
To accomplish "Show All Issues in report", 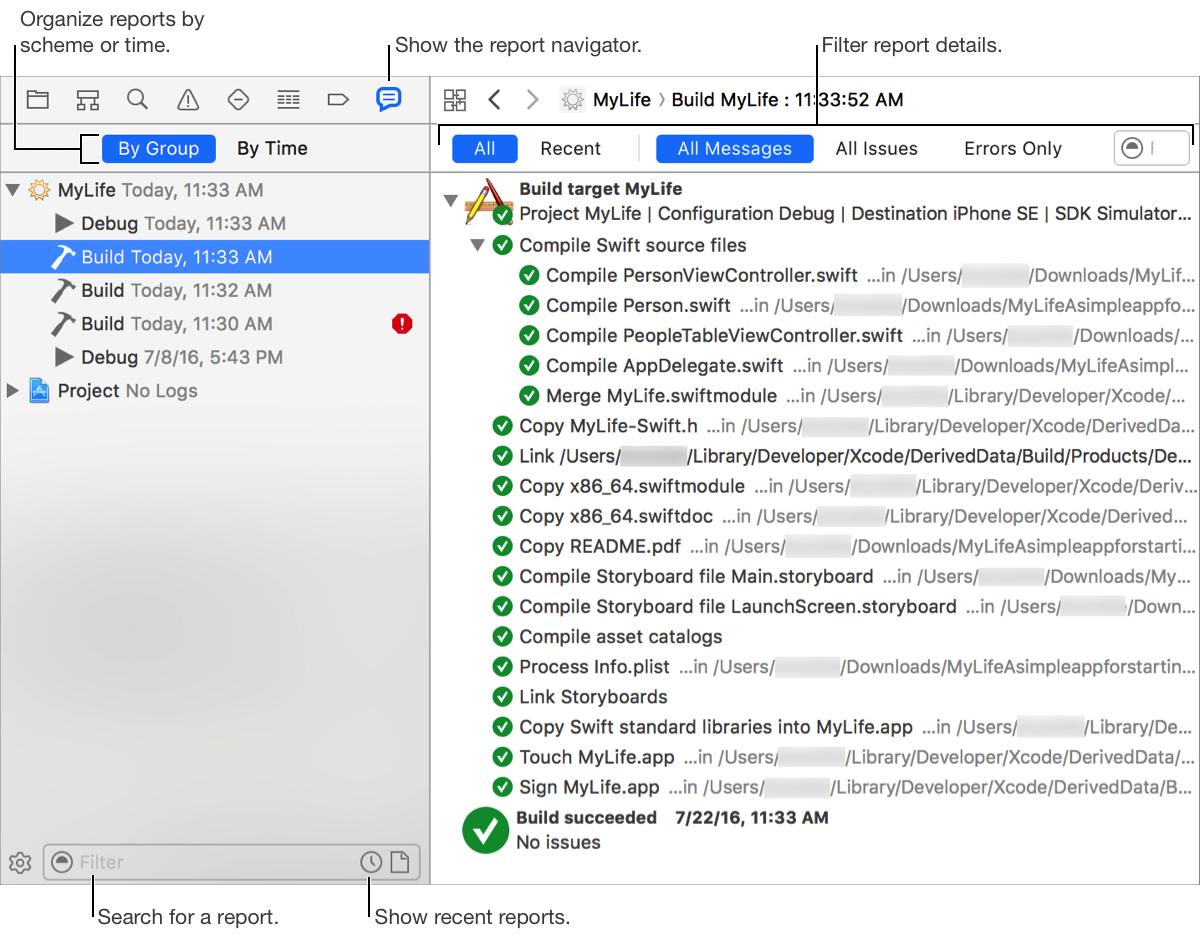I will point(877,148).
